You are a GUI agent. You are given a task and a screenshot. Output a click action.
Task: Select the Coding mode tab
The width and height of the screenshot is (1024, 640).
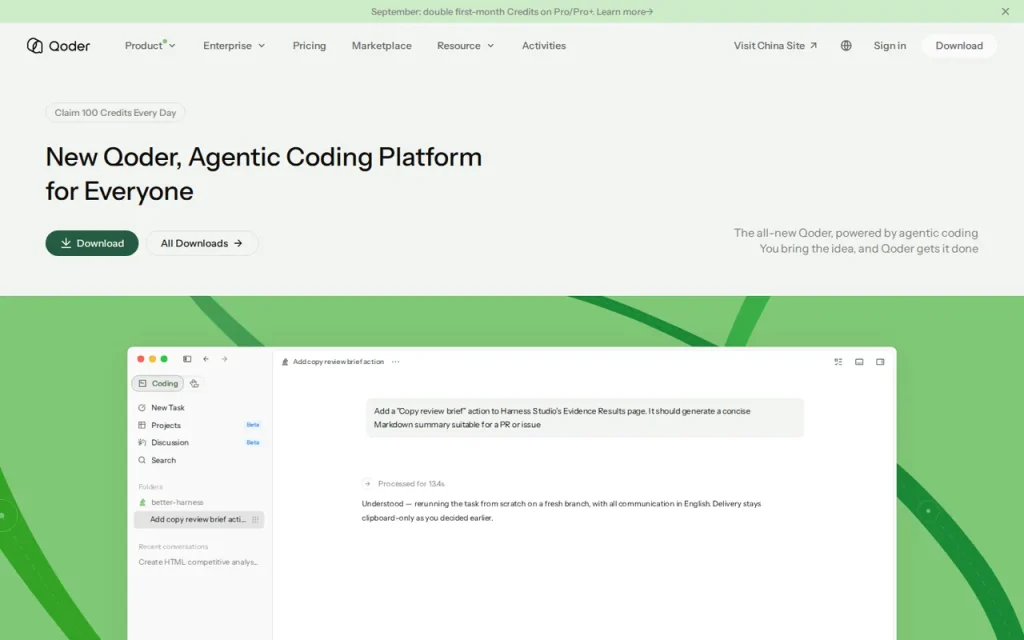[x=157, y=383]
